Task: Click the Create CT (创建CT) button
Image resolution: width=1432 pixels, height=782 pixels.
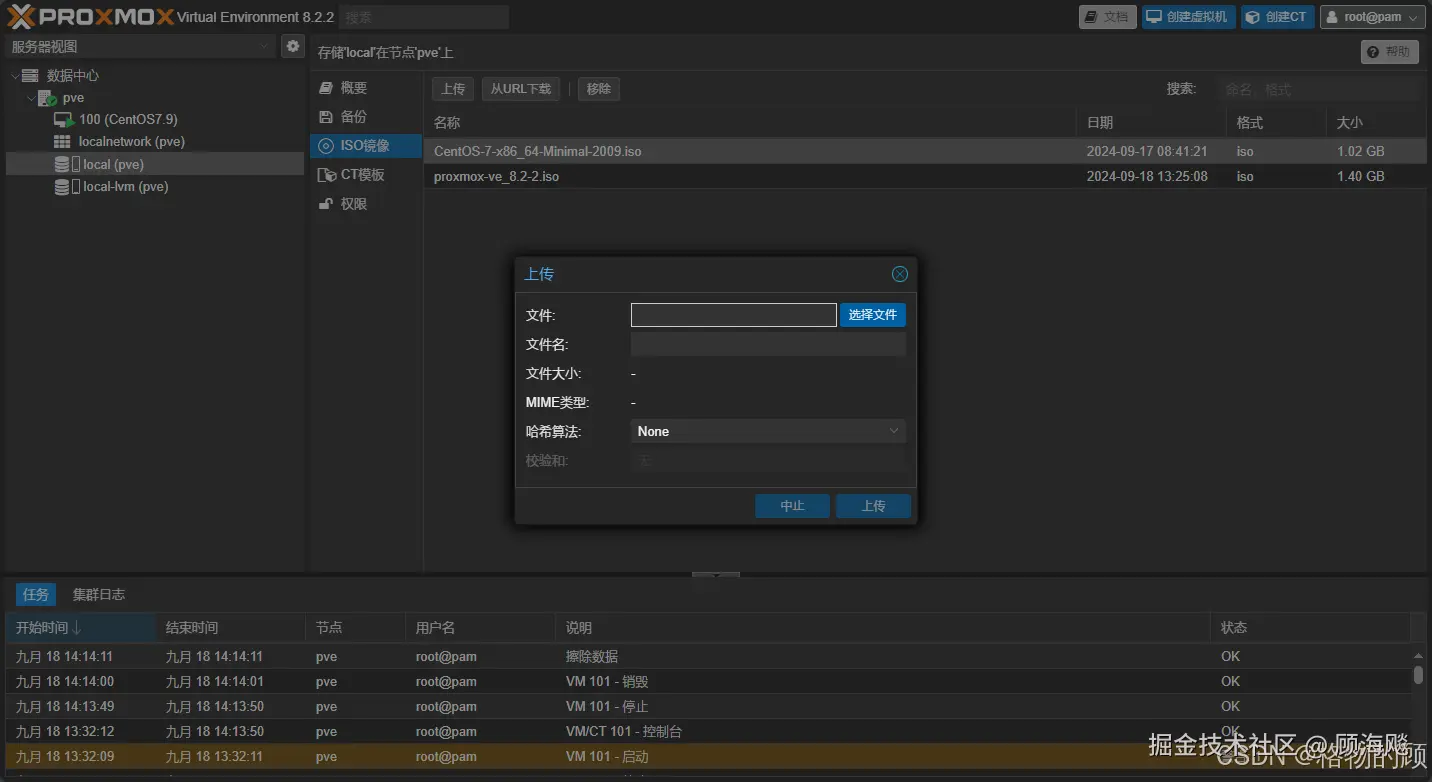Action: (x=1278, y=17)
